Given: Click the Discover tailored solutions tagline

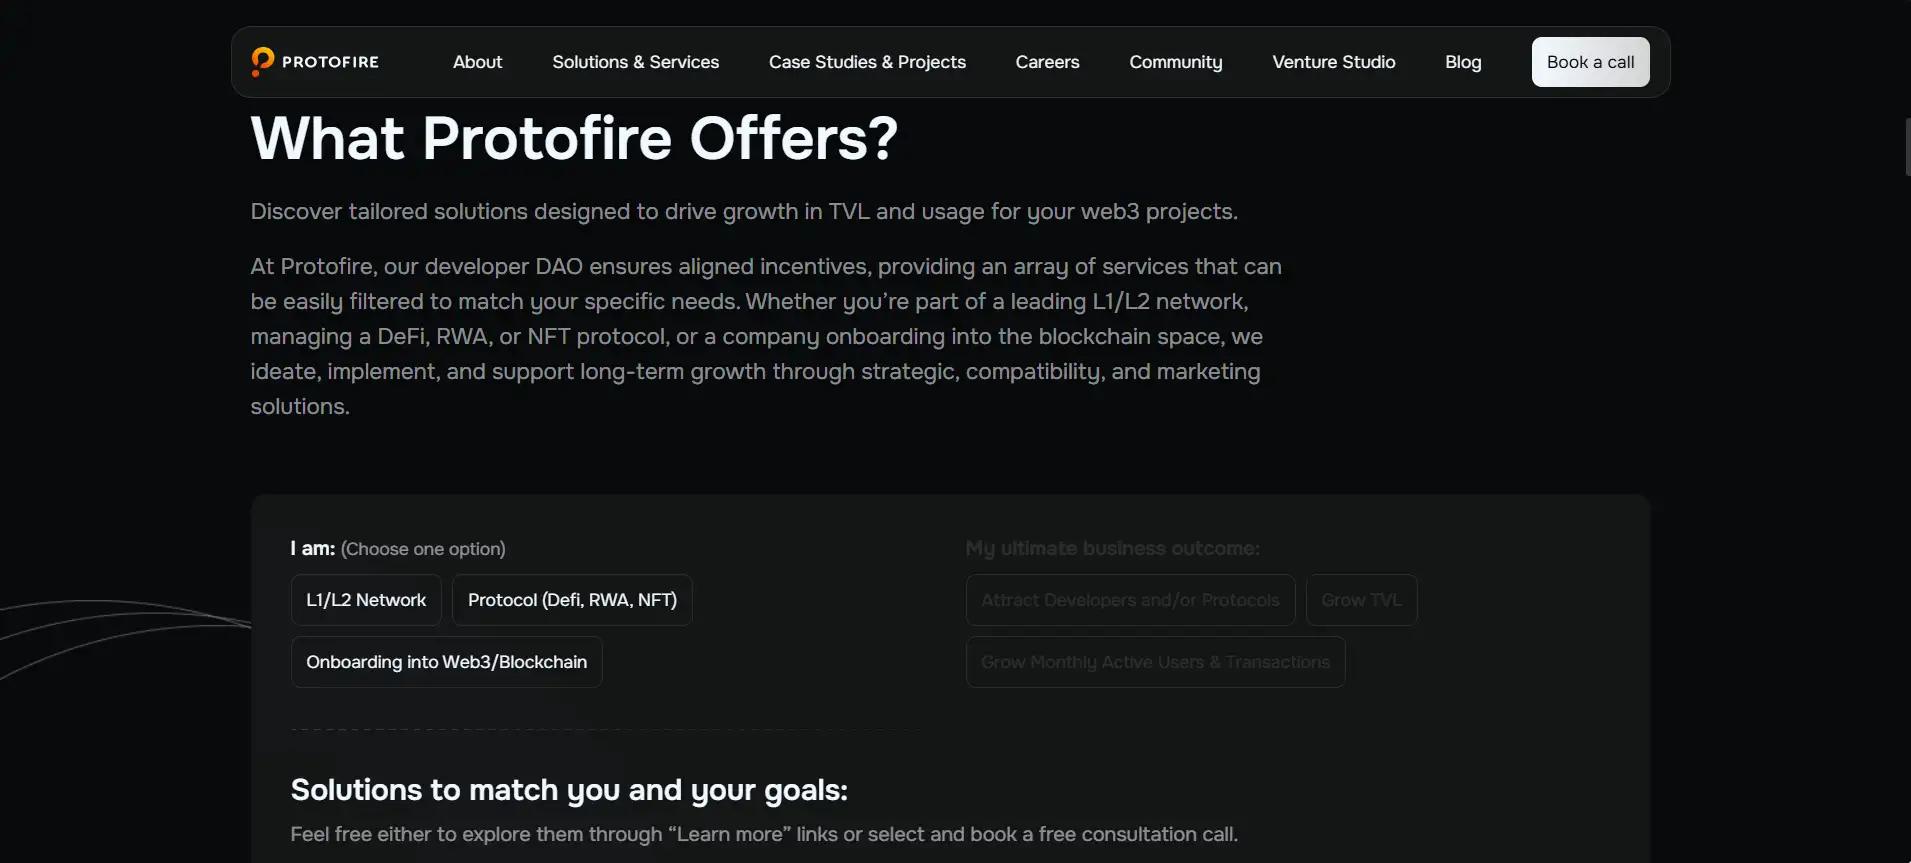Looking at the screenshot, I should click(744, 212).
